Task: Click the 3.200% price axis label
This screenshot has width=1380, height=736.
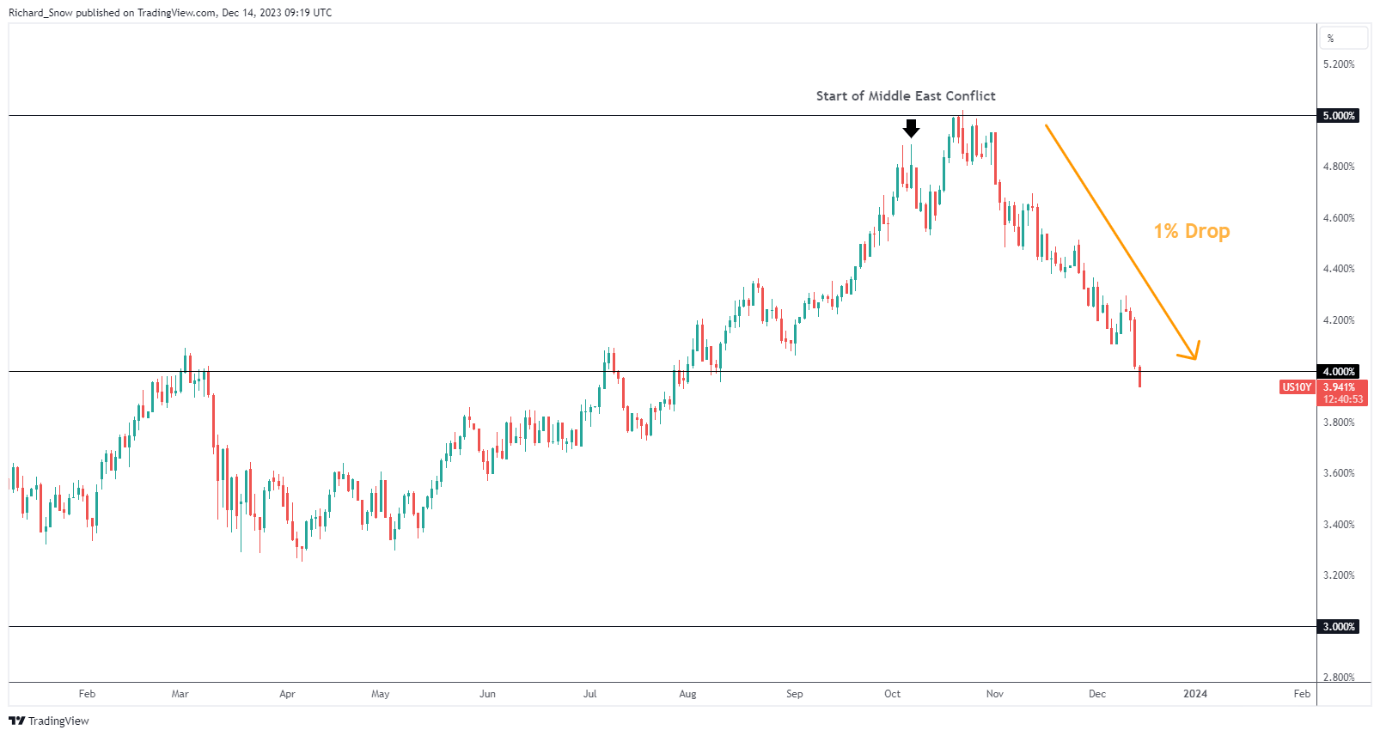Action: click(x=1339, y=576)
